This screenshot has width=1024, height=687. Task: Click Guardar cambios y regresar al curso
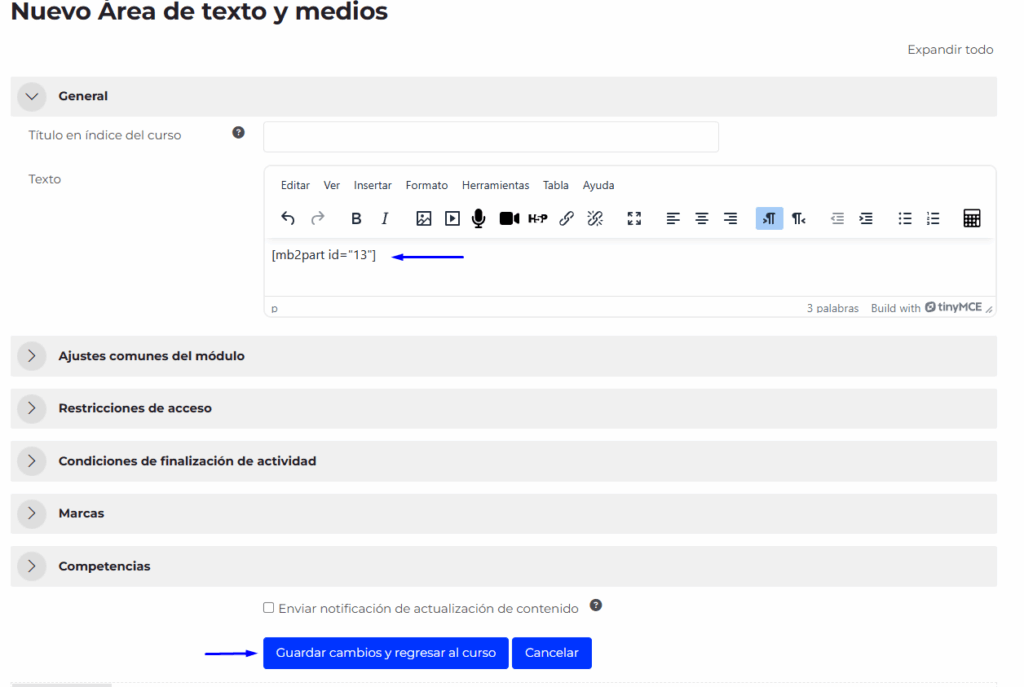pos(385,653)
